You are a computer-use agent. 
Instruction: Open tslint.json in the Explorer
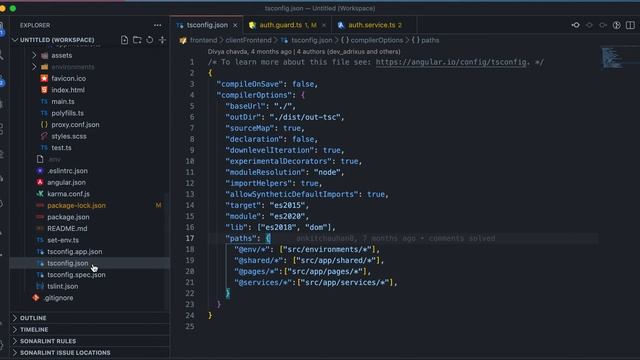pyautogui.click(x=62, y=286)
